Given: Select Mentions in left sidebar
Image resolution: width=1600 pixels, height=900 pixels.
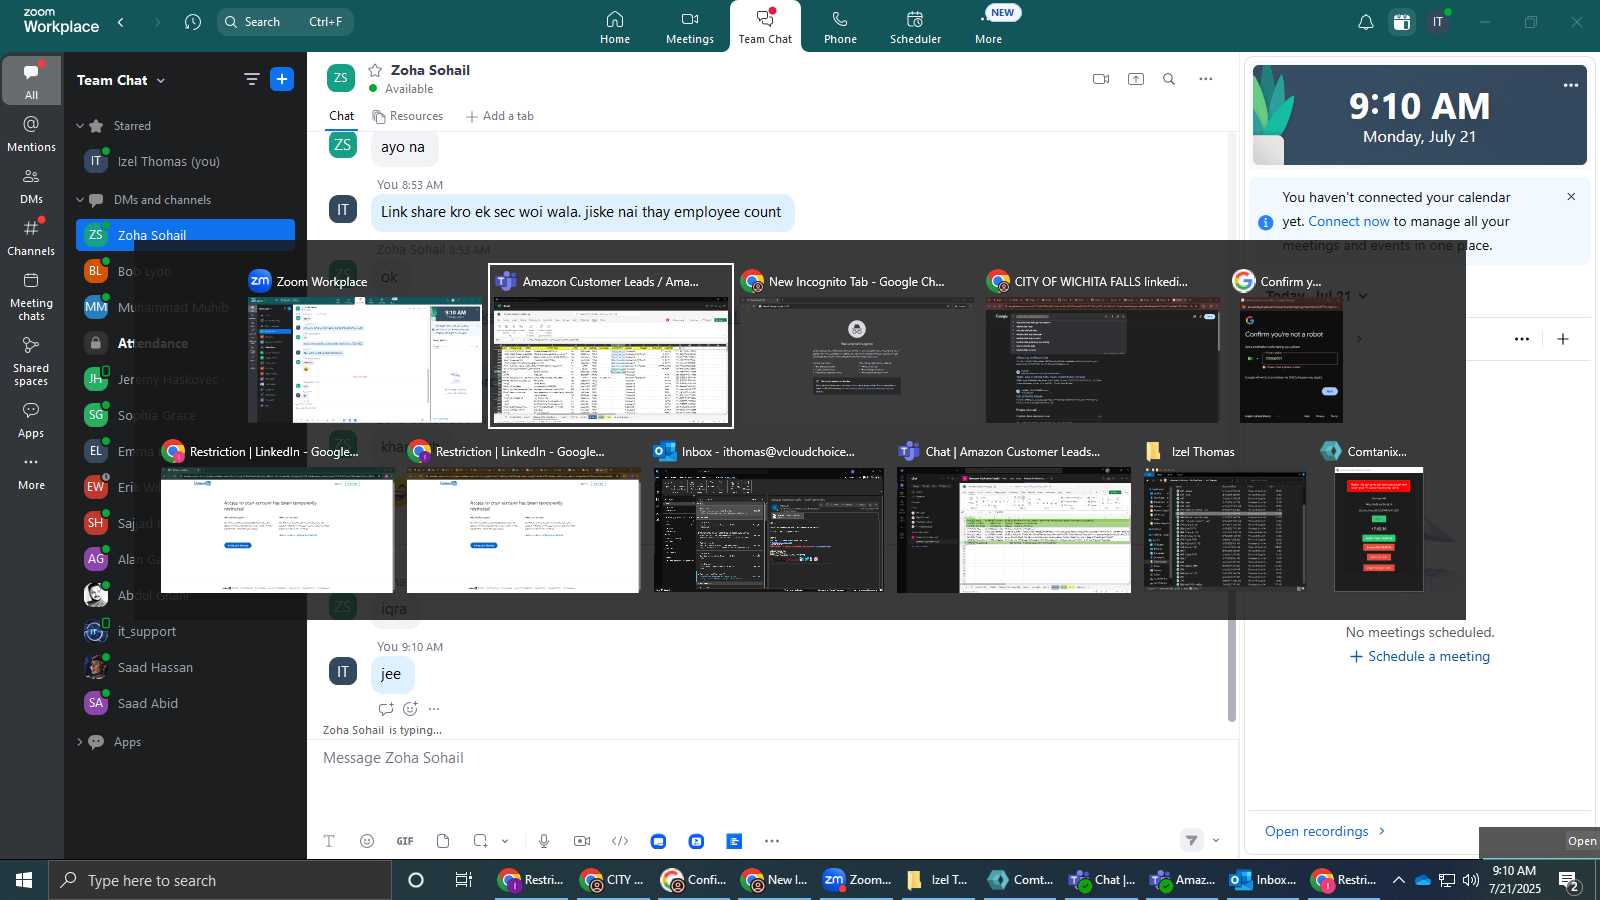Looking at the screenshot, I should coord(31,134).
